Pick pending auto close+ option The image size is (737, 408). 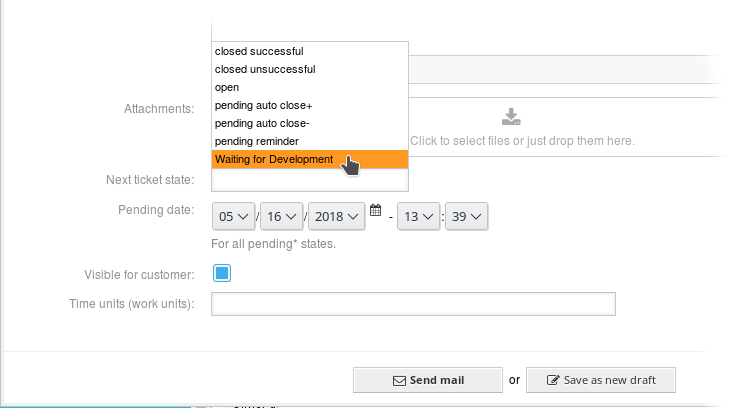pos(310,105)
